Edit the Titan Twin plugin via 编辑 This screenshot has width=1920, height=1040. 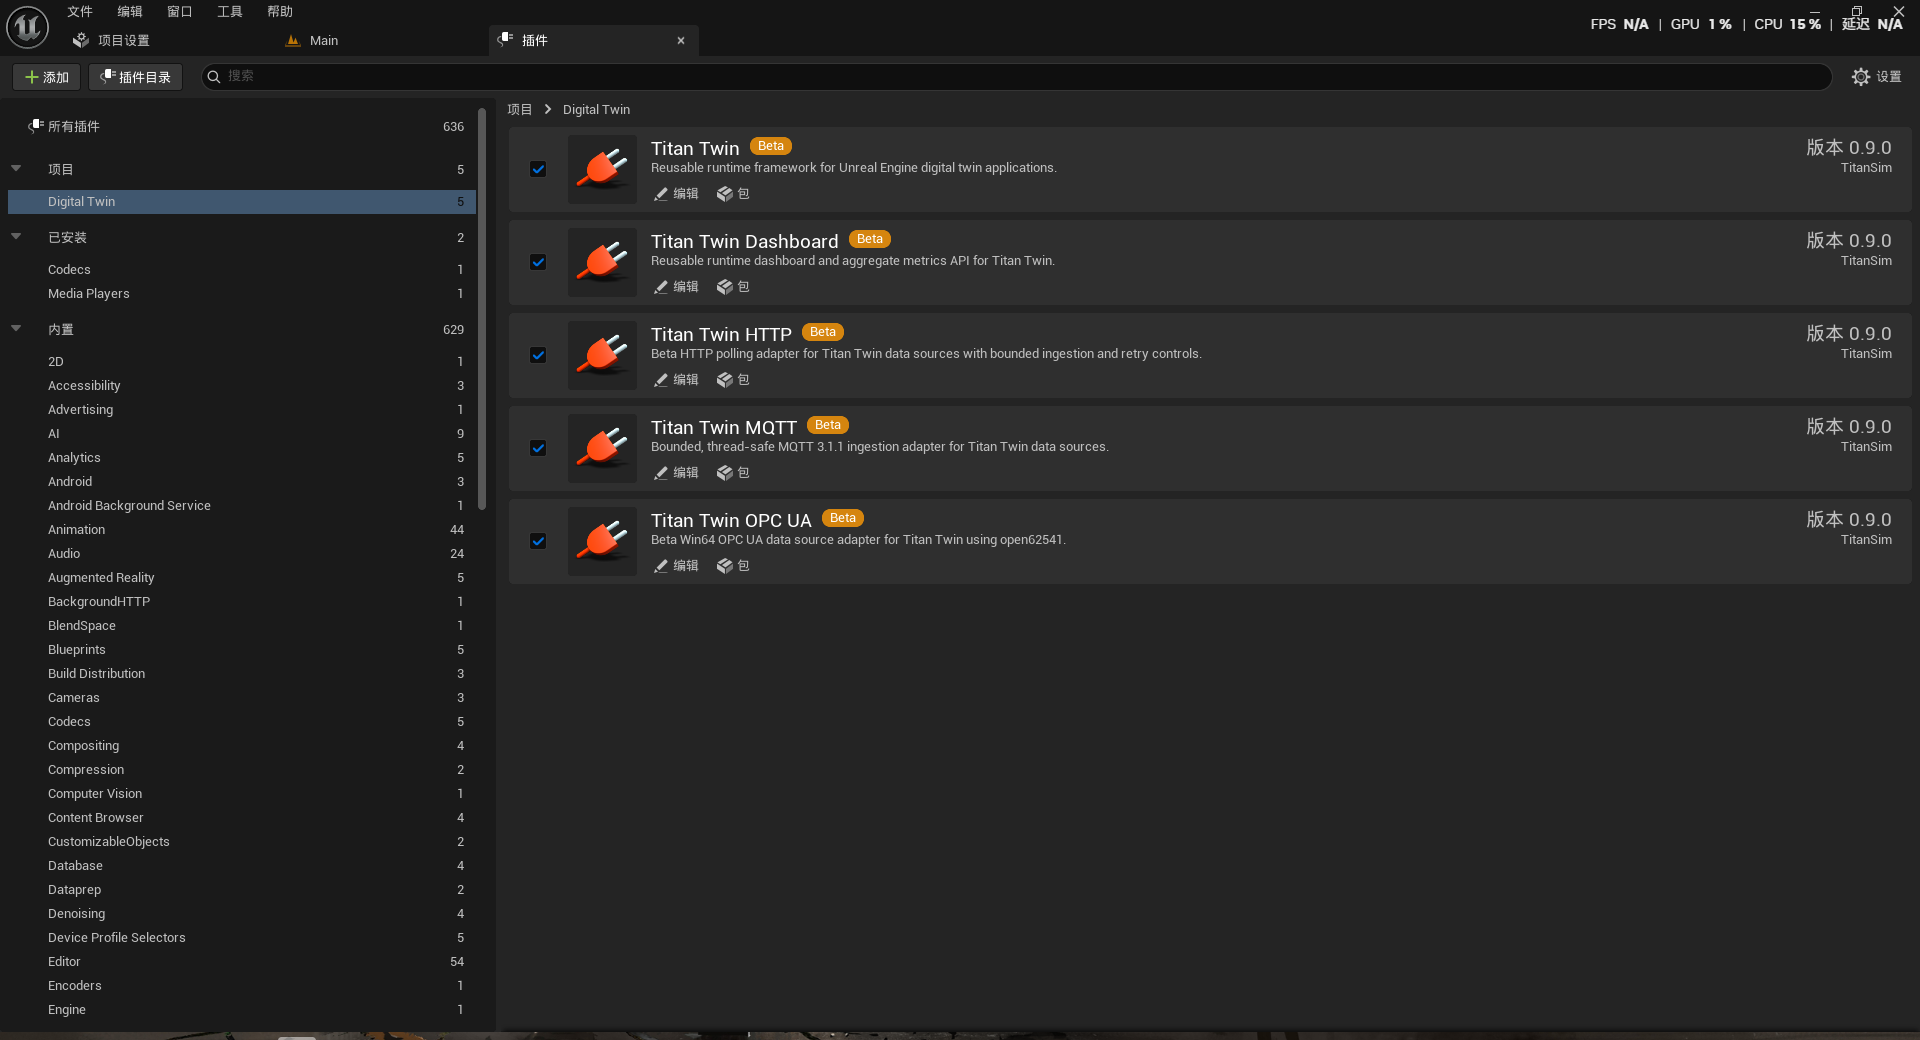[x=676, y=194]
